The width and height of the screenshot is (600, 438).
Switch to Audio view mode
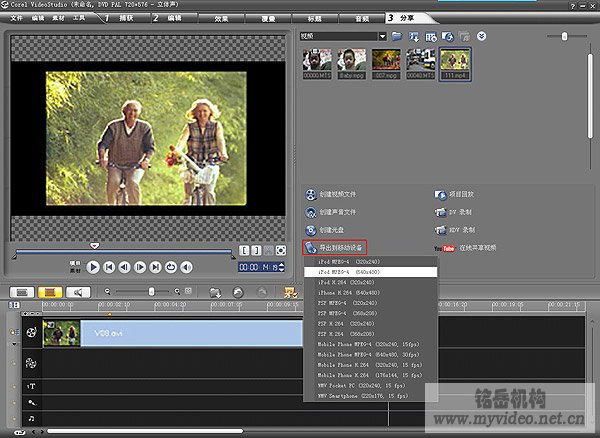point(77,292)
